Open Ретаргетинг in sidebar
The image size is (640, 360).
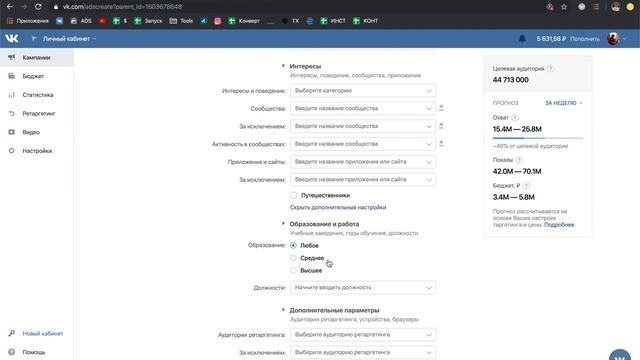(x=37, y=113)
